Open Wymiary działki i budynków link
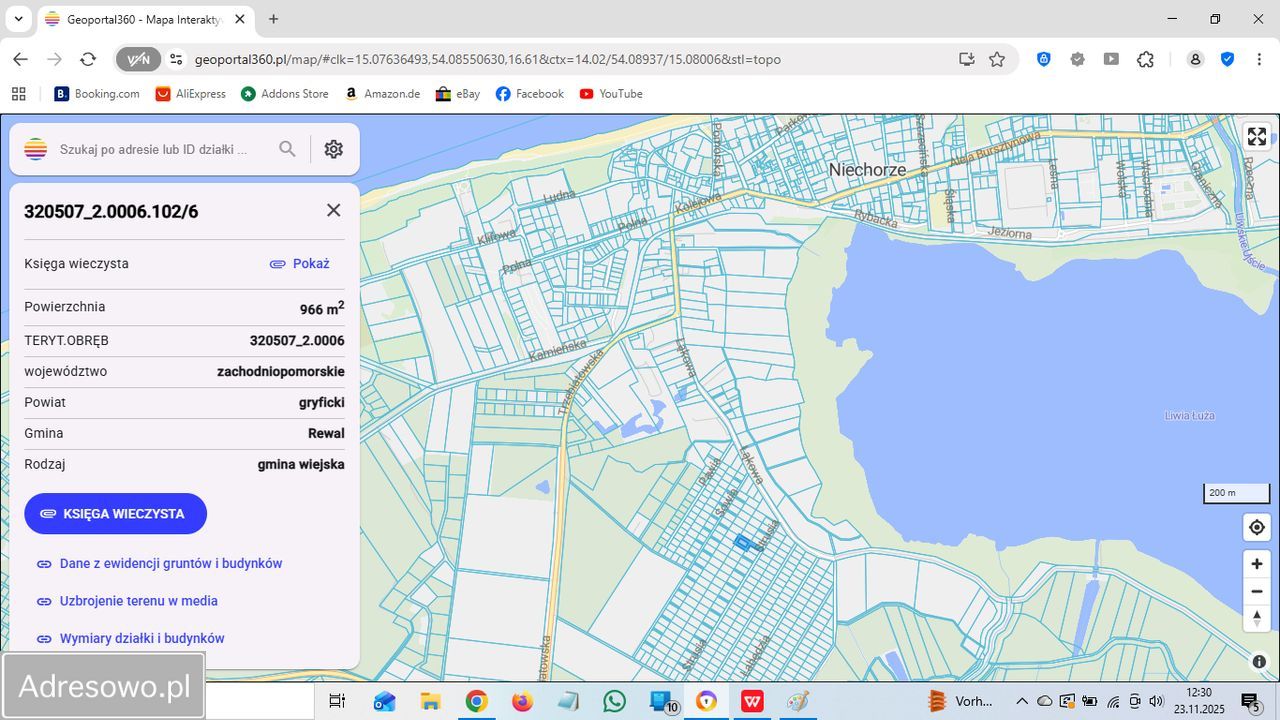 tap(141, 638)
